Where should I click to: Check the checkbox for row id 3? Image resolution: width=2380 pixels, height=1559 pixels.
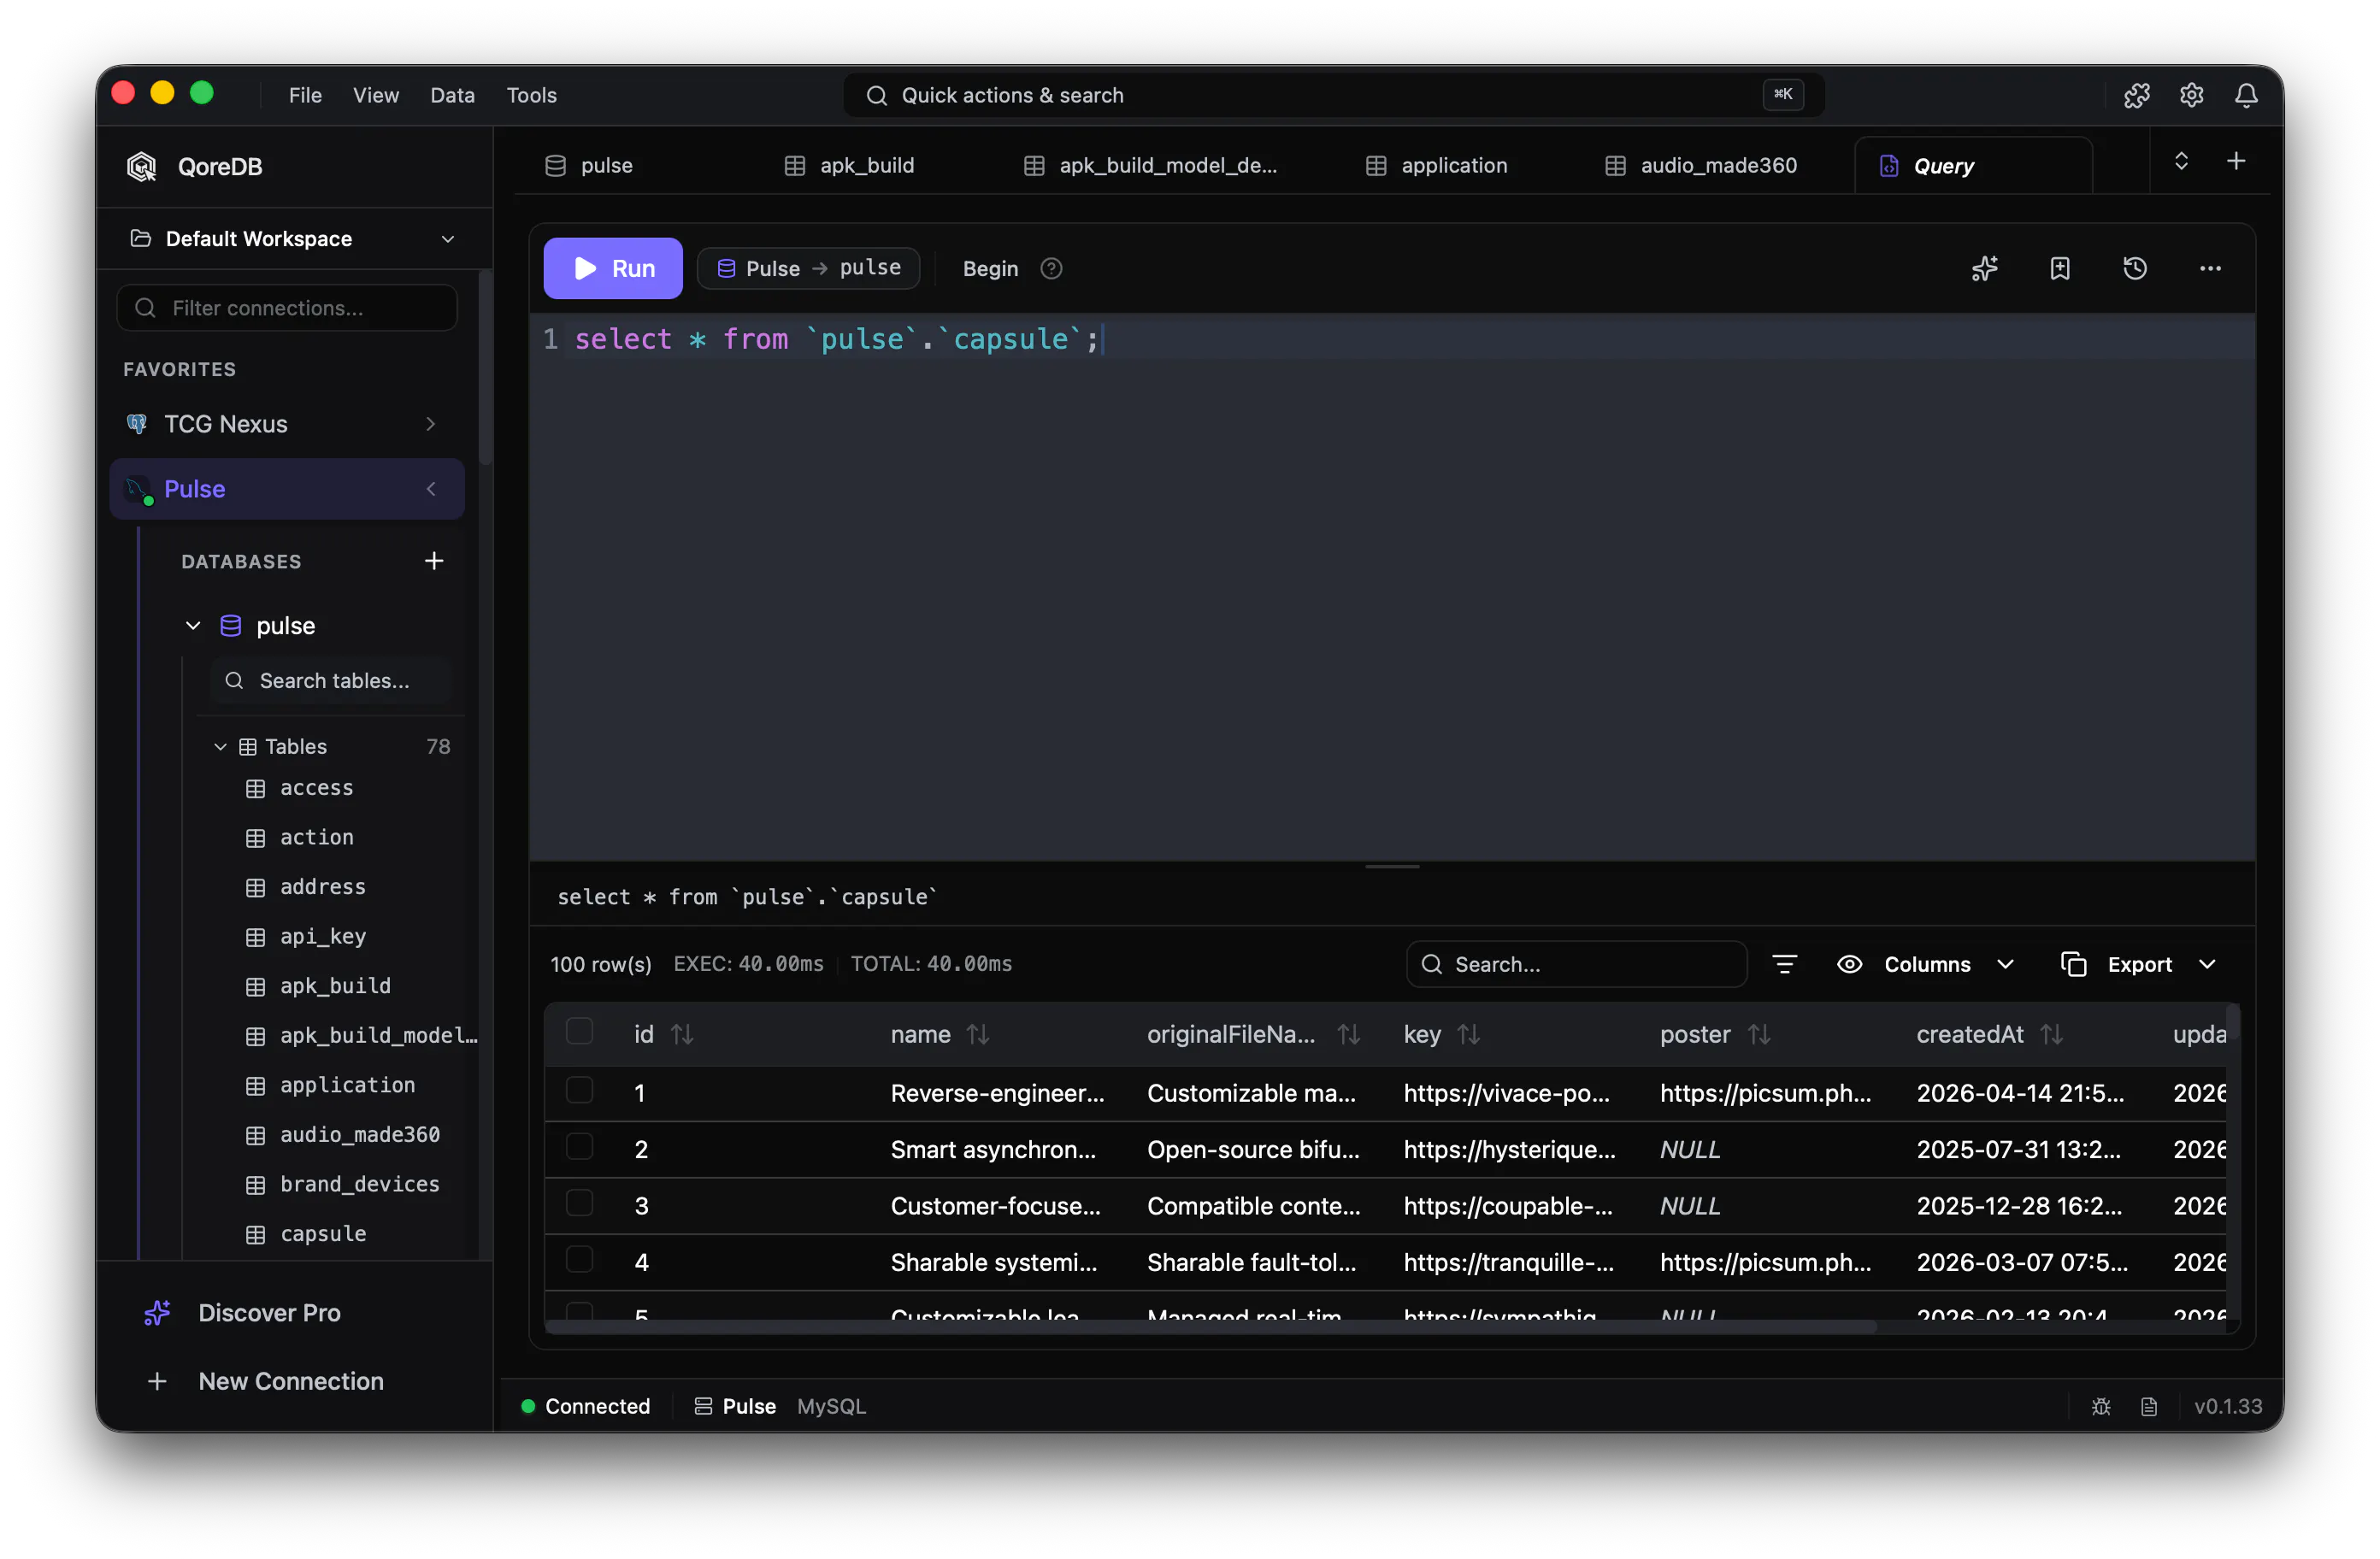click(x=580, y=1202)
